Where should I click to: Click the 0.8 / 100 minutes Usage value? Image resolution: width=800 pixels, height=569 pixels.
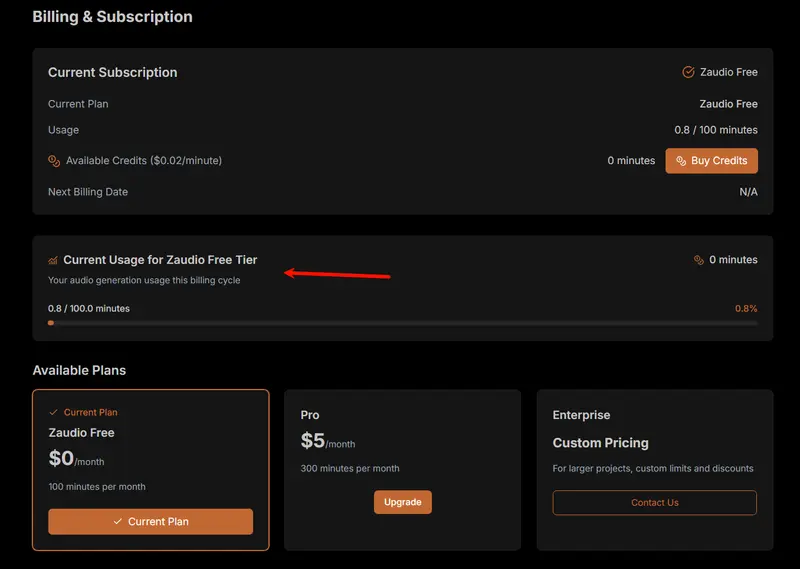pyautogui.click(x=715, y=130)
